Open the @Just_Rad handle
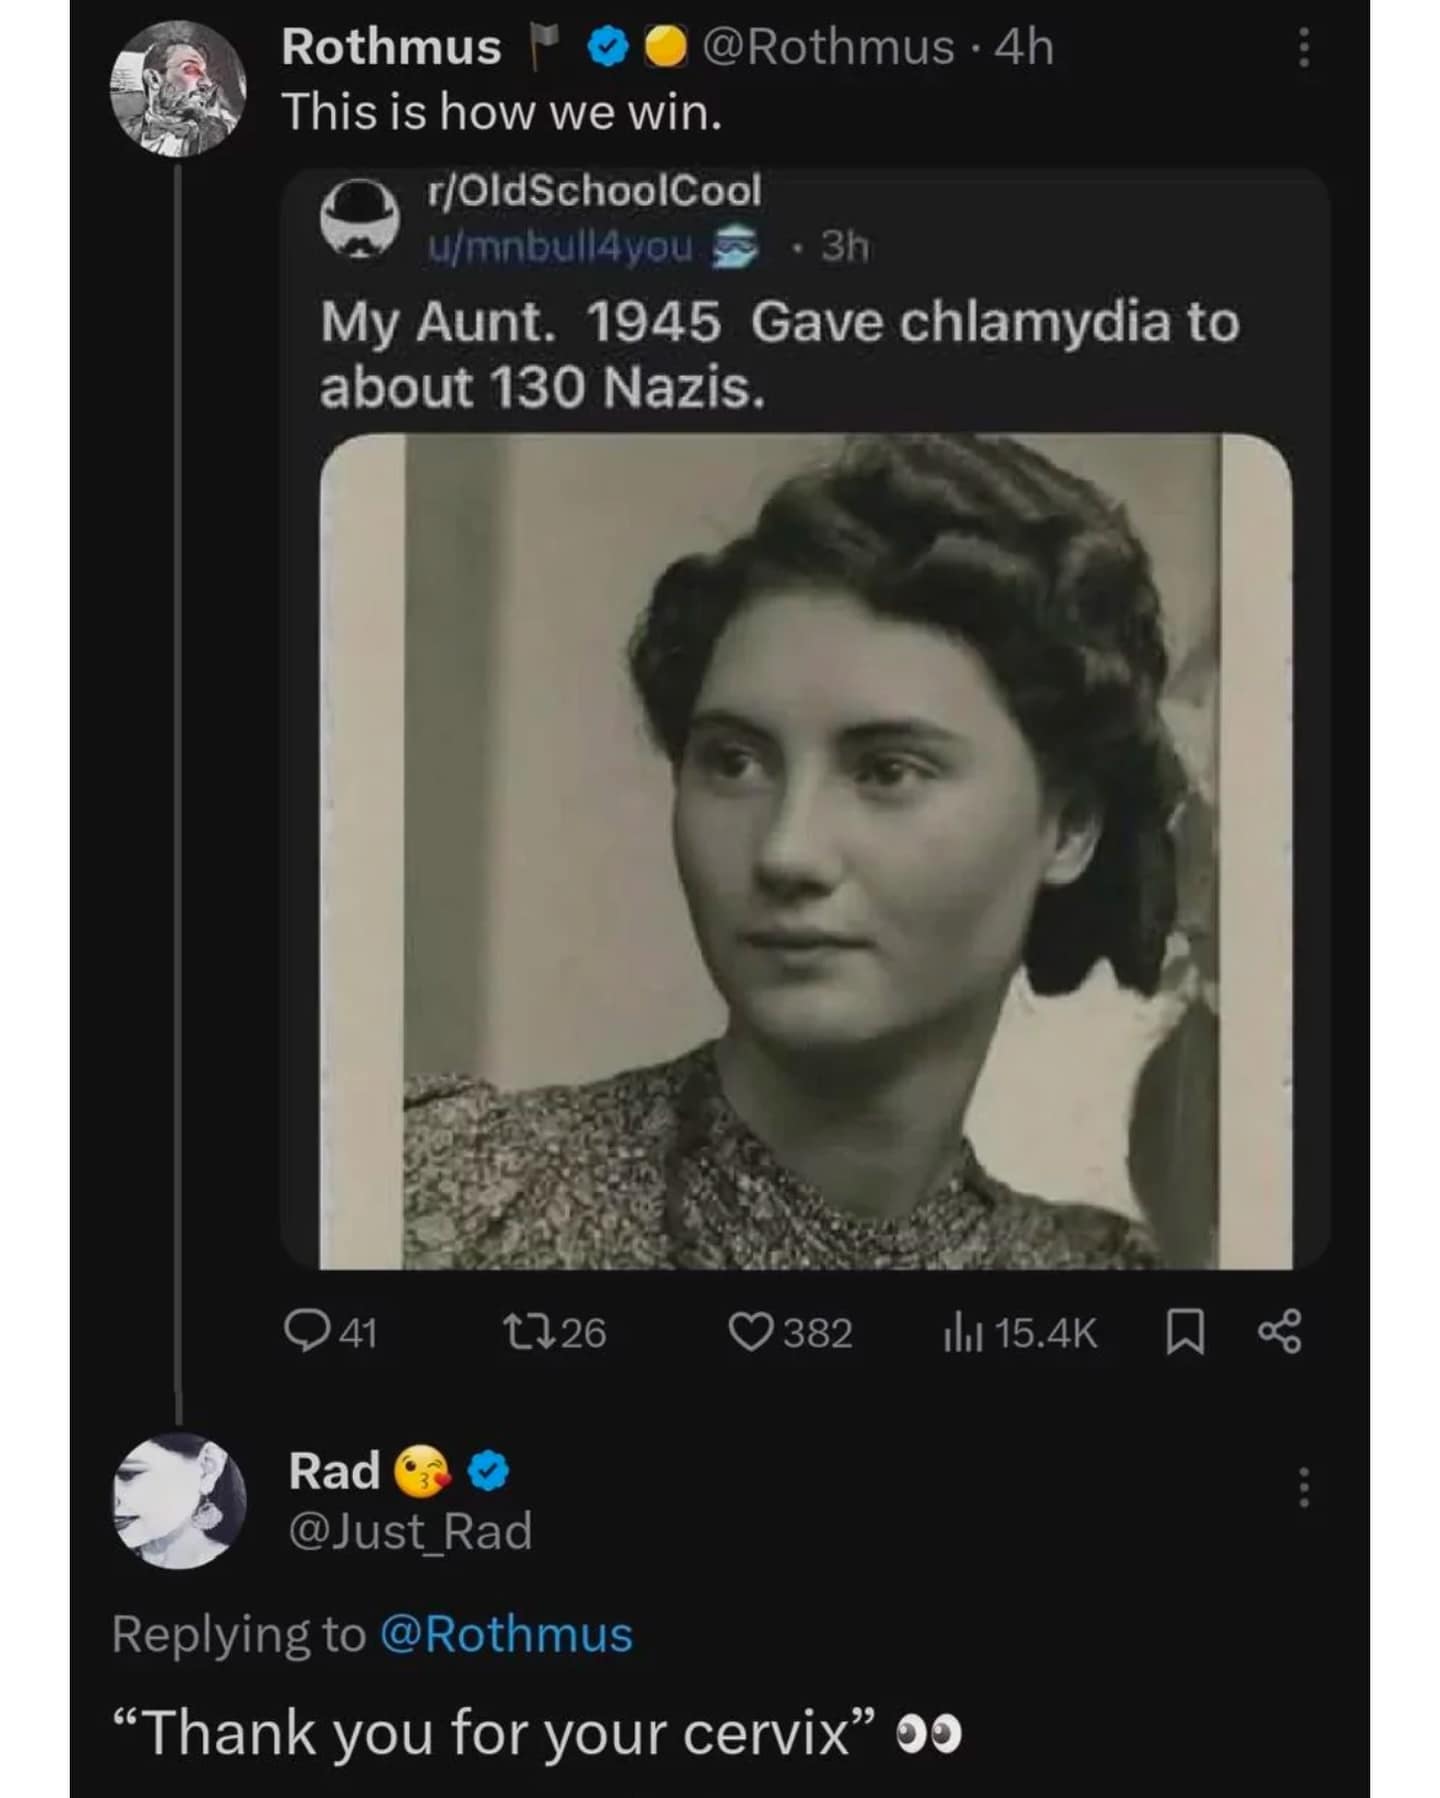Screen dimensions: 1440x1798 pos(410,1531)
